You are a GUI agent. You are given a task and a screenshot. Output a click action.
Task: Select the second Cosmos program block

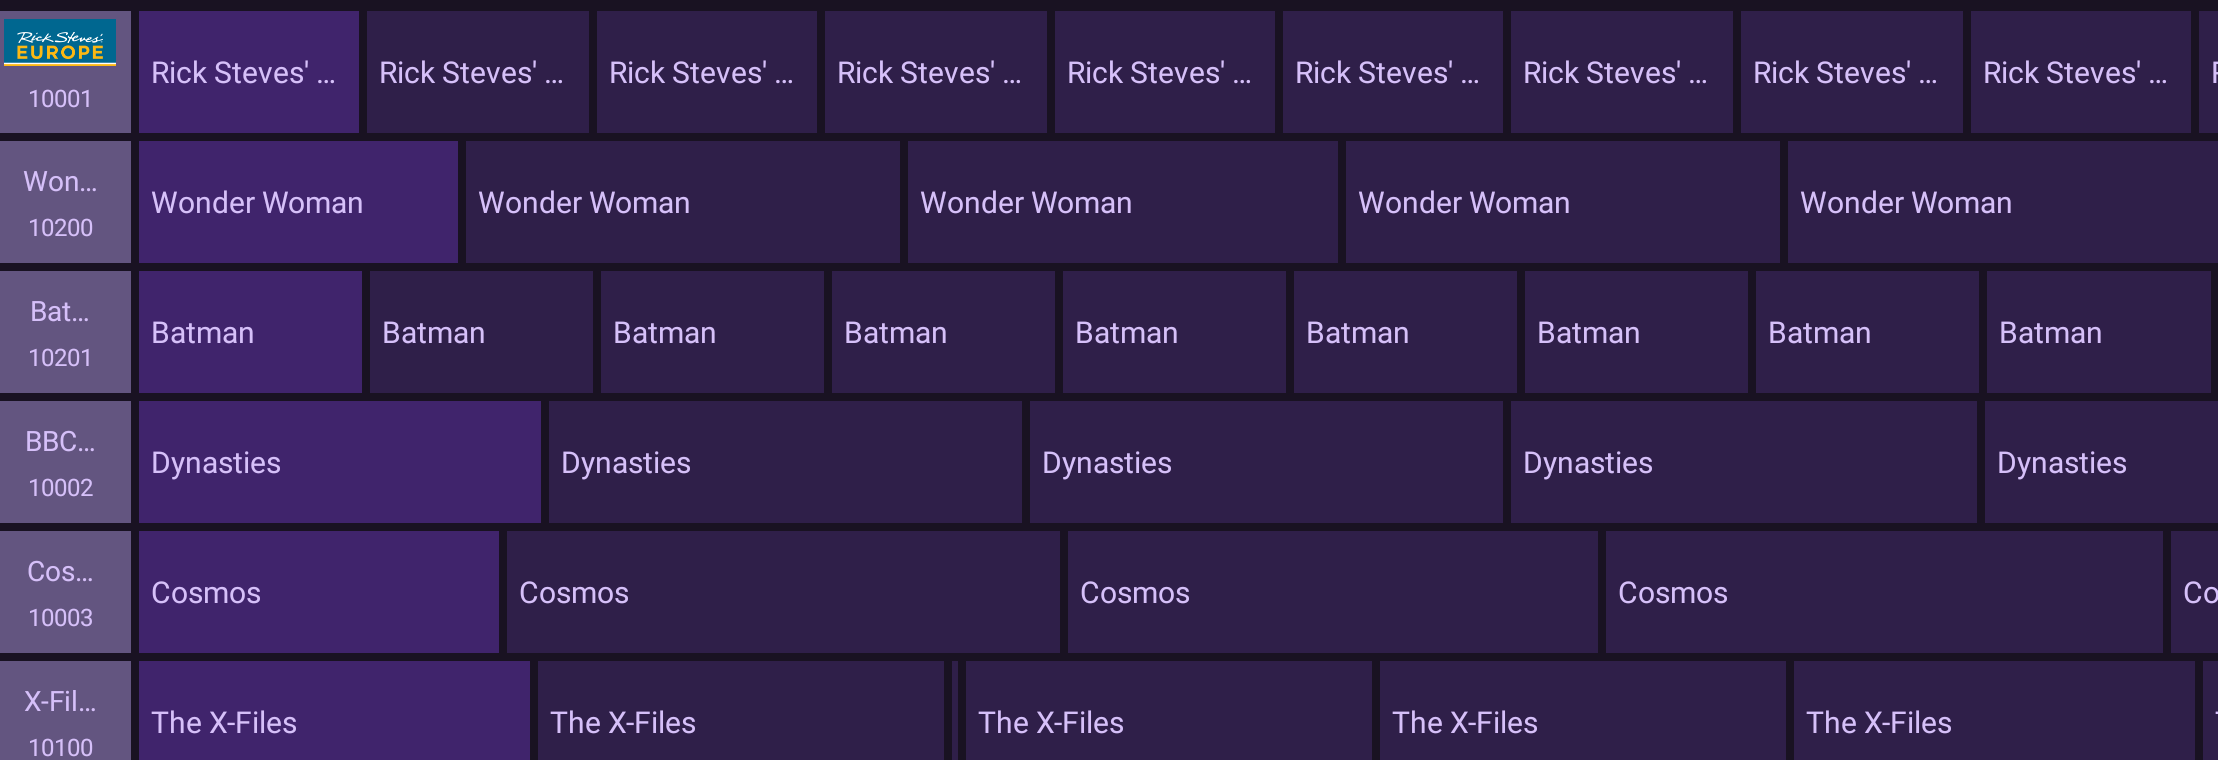(783, 593)
